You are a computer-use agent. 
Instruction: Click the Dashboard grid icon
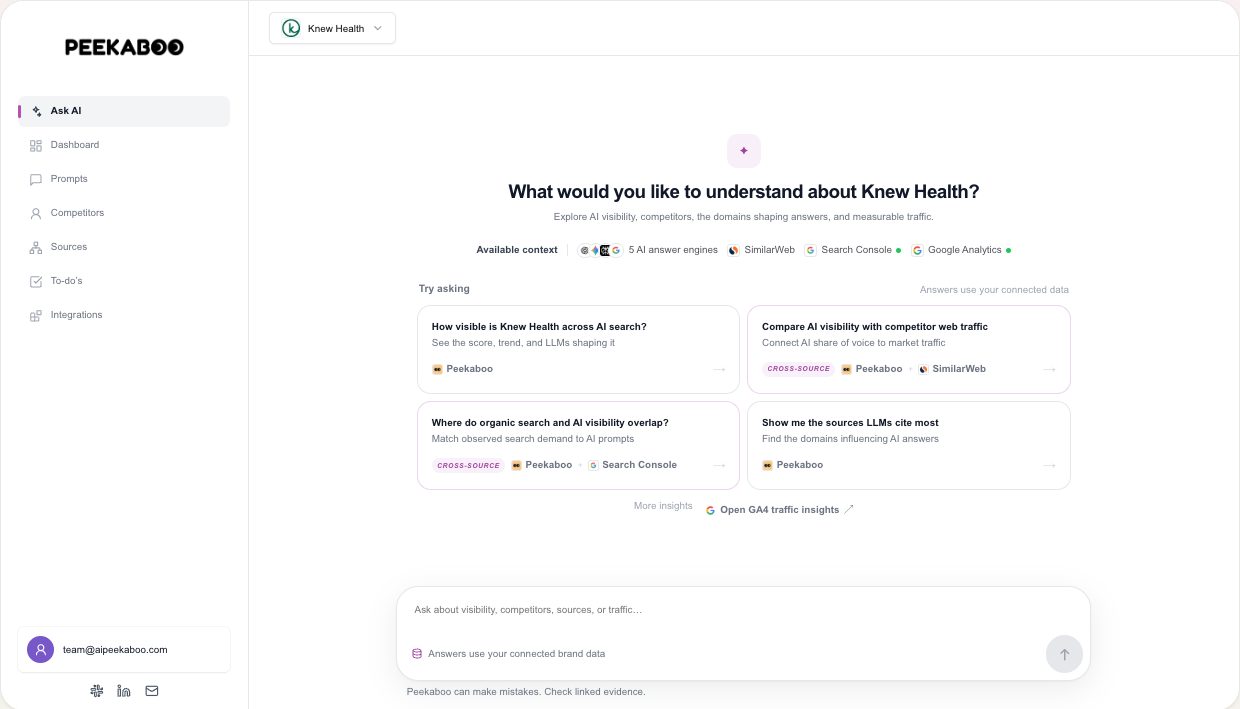[36, 145]
